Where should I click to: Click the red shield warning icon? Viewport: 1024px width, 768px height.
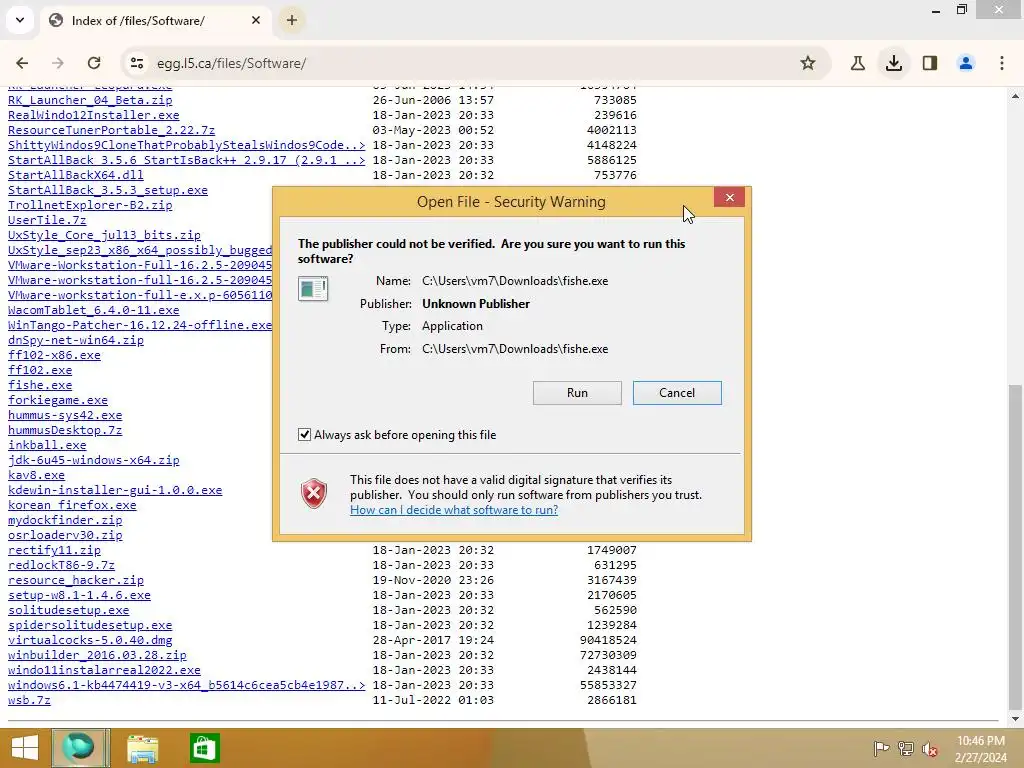tap(314, 494)
